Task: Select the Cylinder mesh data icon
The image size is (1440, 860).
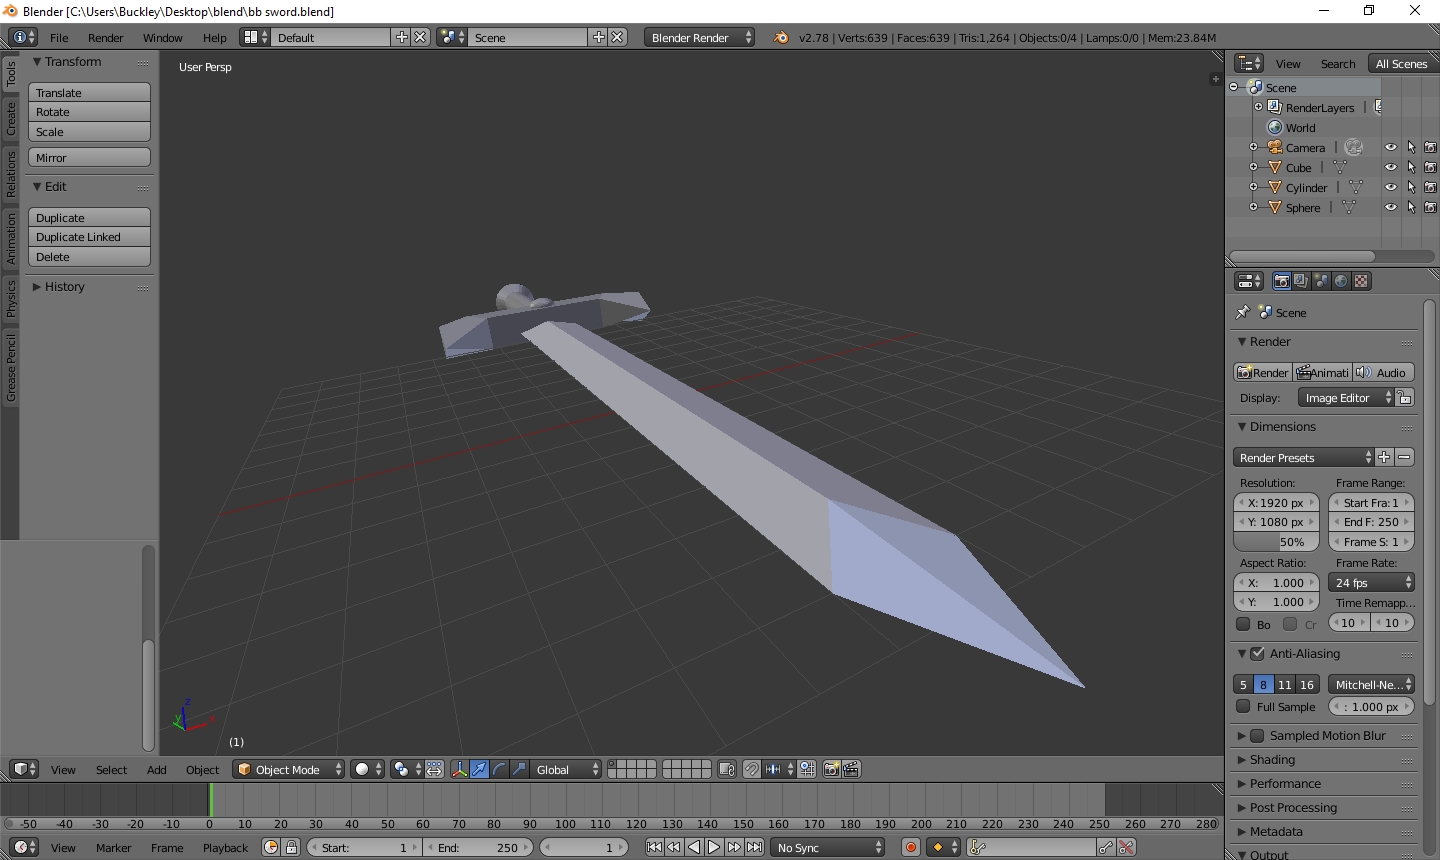Action: (1356, 187)
